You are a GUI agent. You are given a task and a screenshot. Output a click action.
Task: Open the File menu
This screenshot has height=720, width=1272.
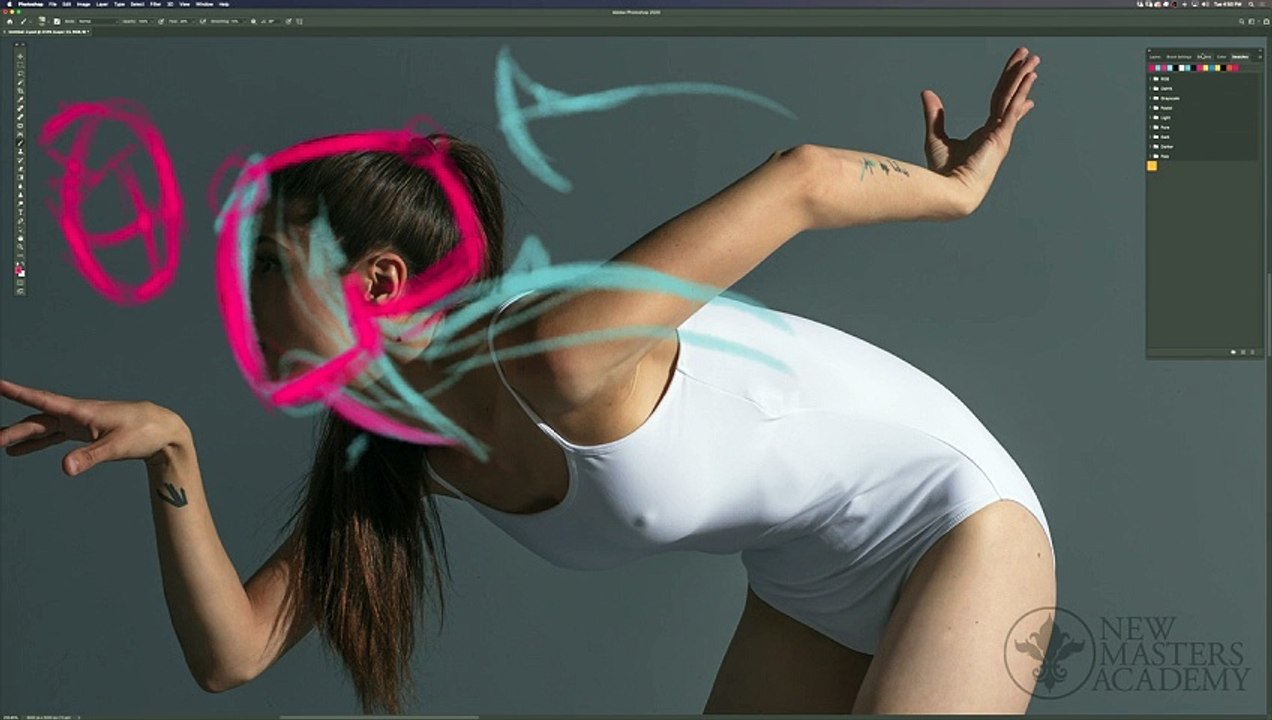pos(52,4)
